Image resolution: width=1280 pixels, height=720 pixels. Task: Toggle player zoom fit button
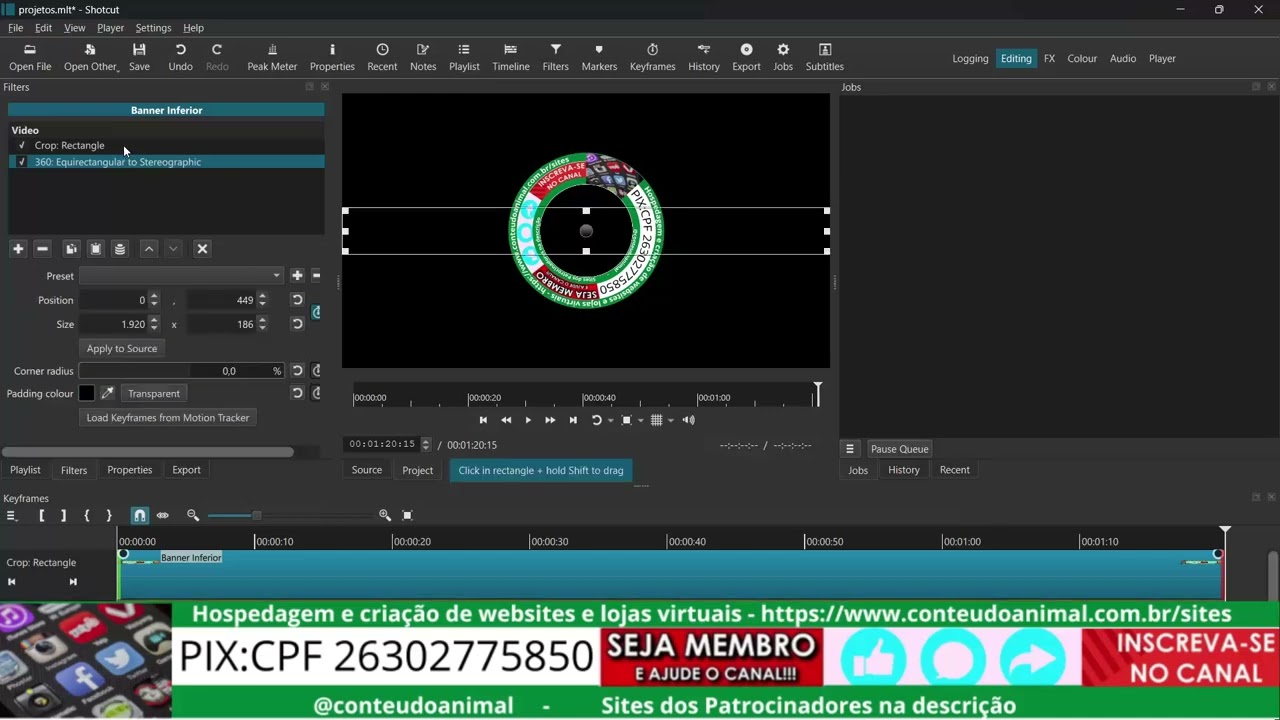pos(626,420)
